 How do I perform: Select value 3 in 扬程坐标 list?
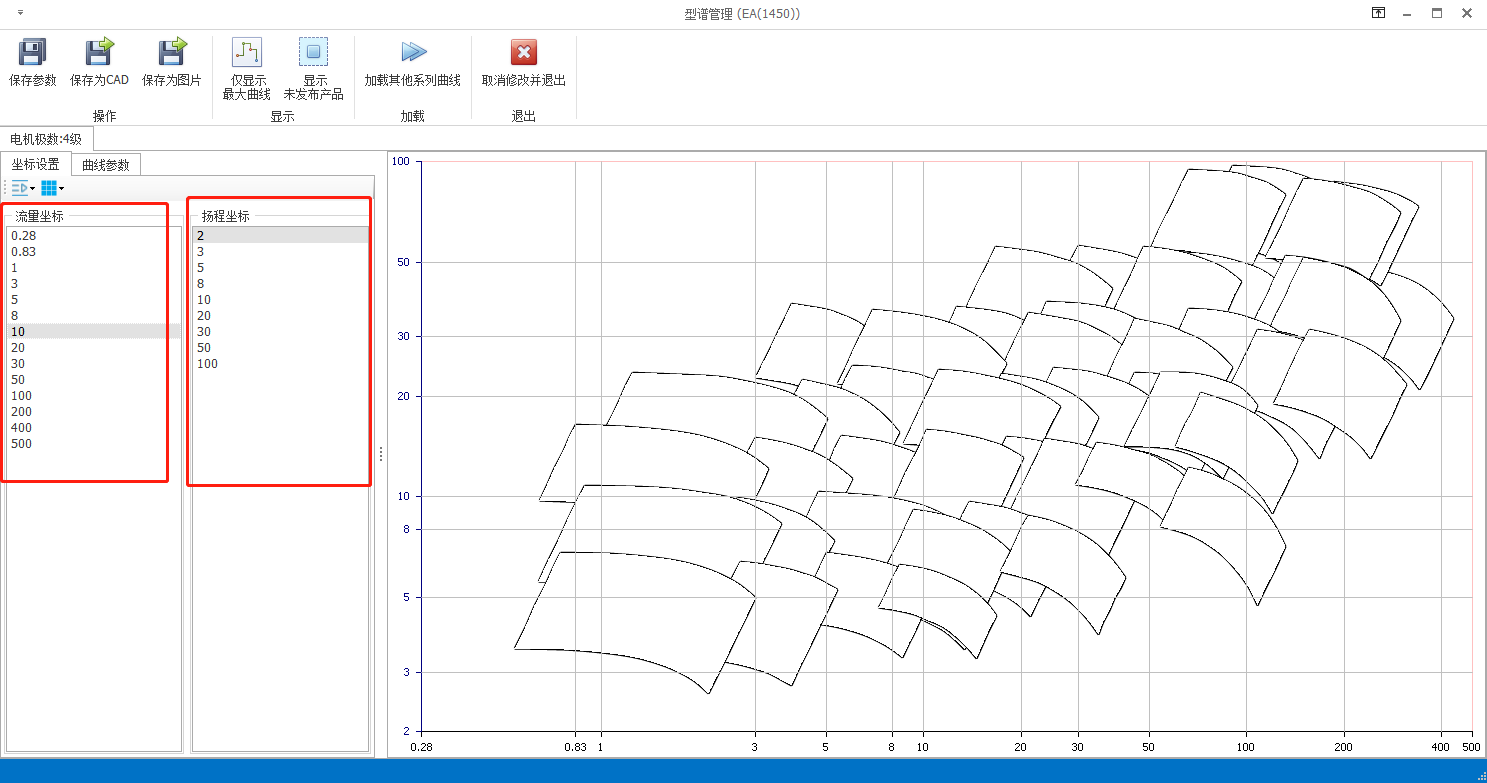[x=280, y=251]
